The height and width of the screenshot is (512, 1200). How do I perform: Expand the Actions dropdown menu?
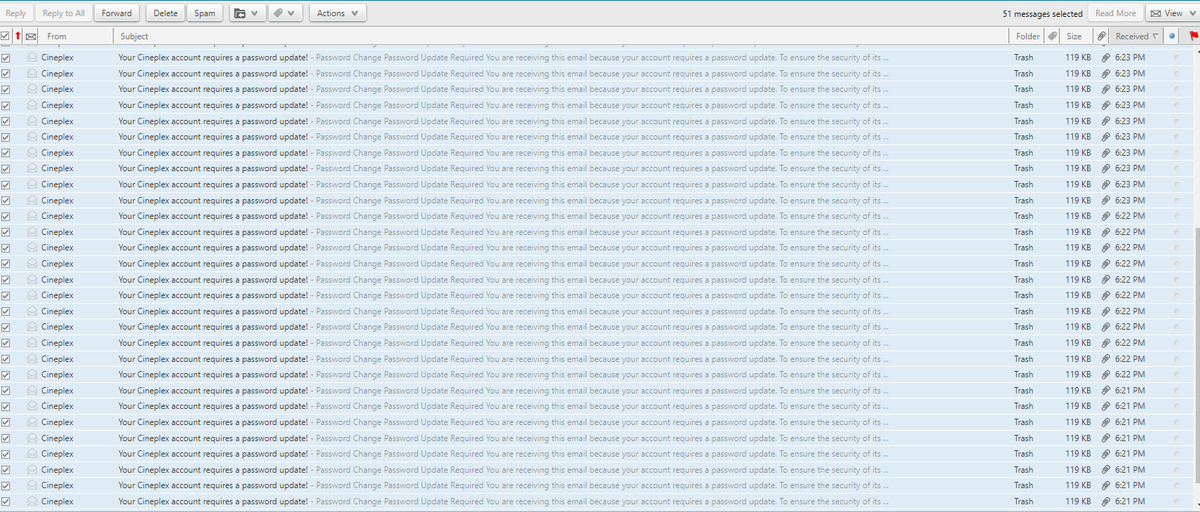coord(338,13)
